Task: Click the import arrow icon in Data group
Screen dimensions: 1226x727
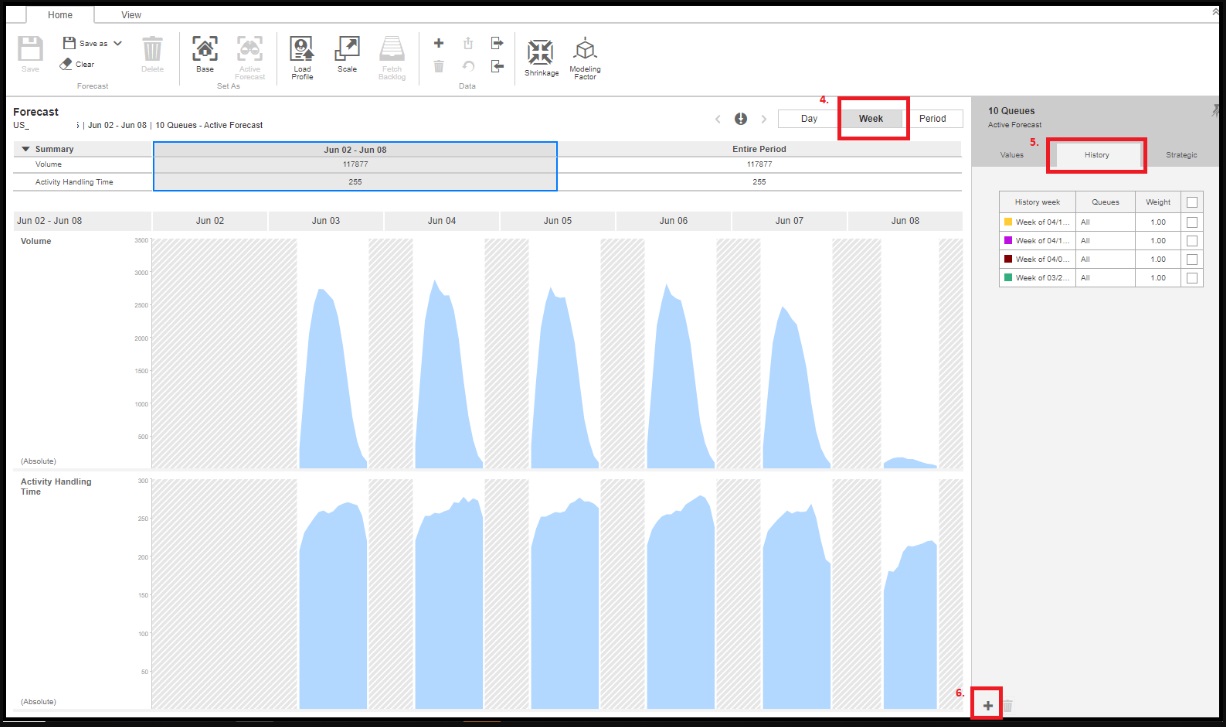Action: [x=497, y=66]
